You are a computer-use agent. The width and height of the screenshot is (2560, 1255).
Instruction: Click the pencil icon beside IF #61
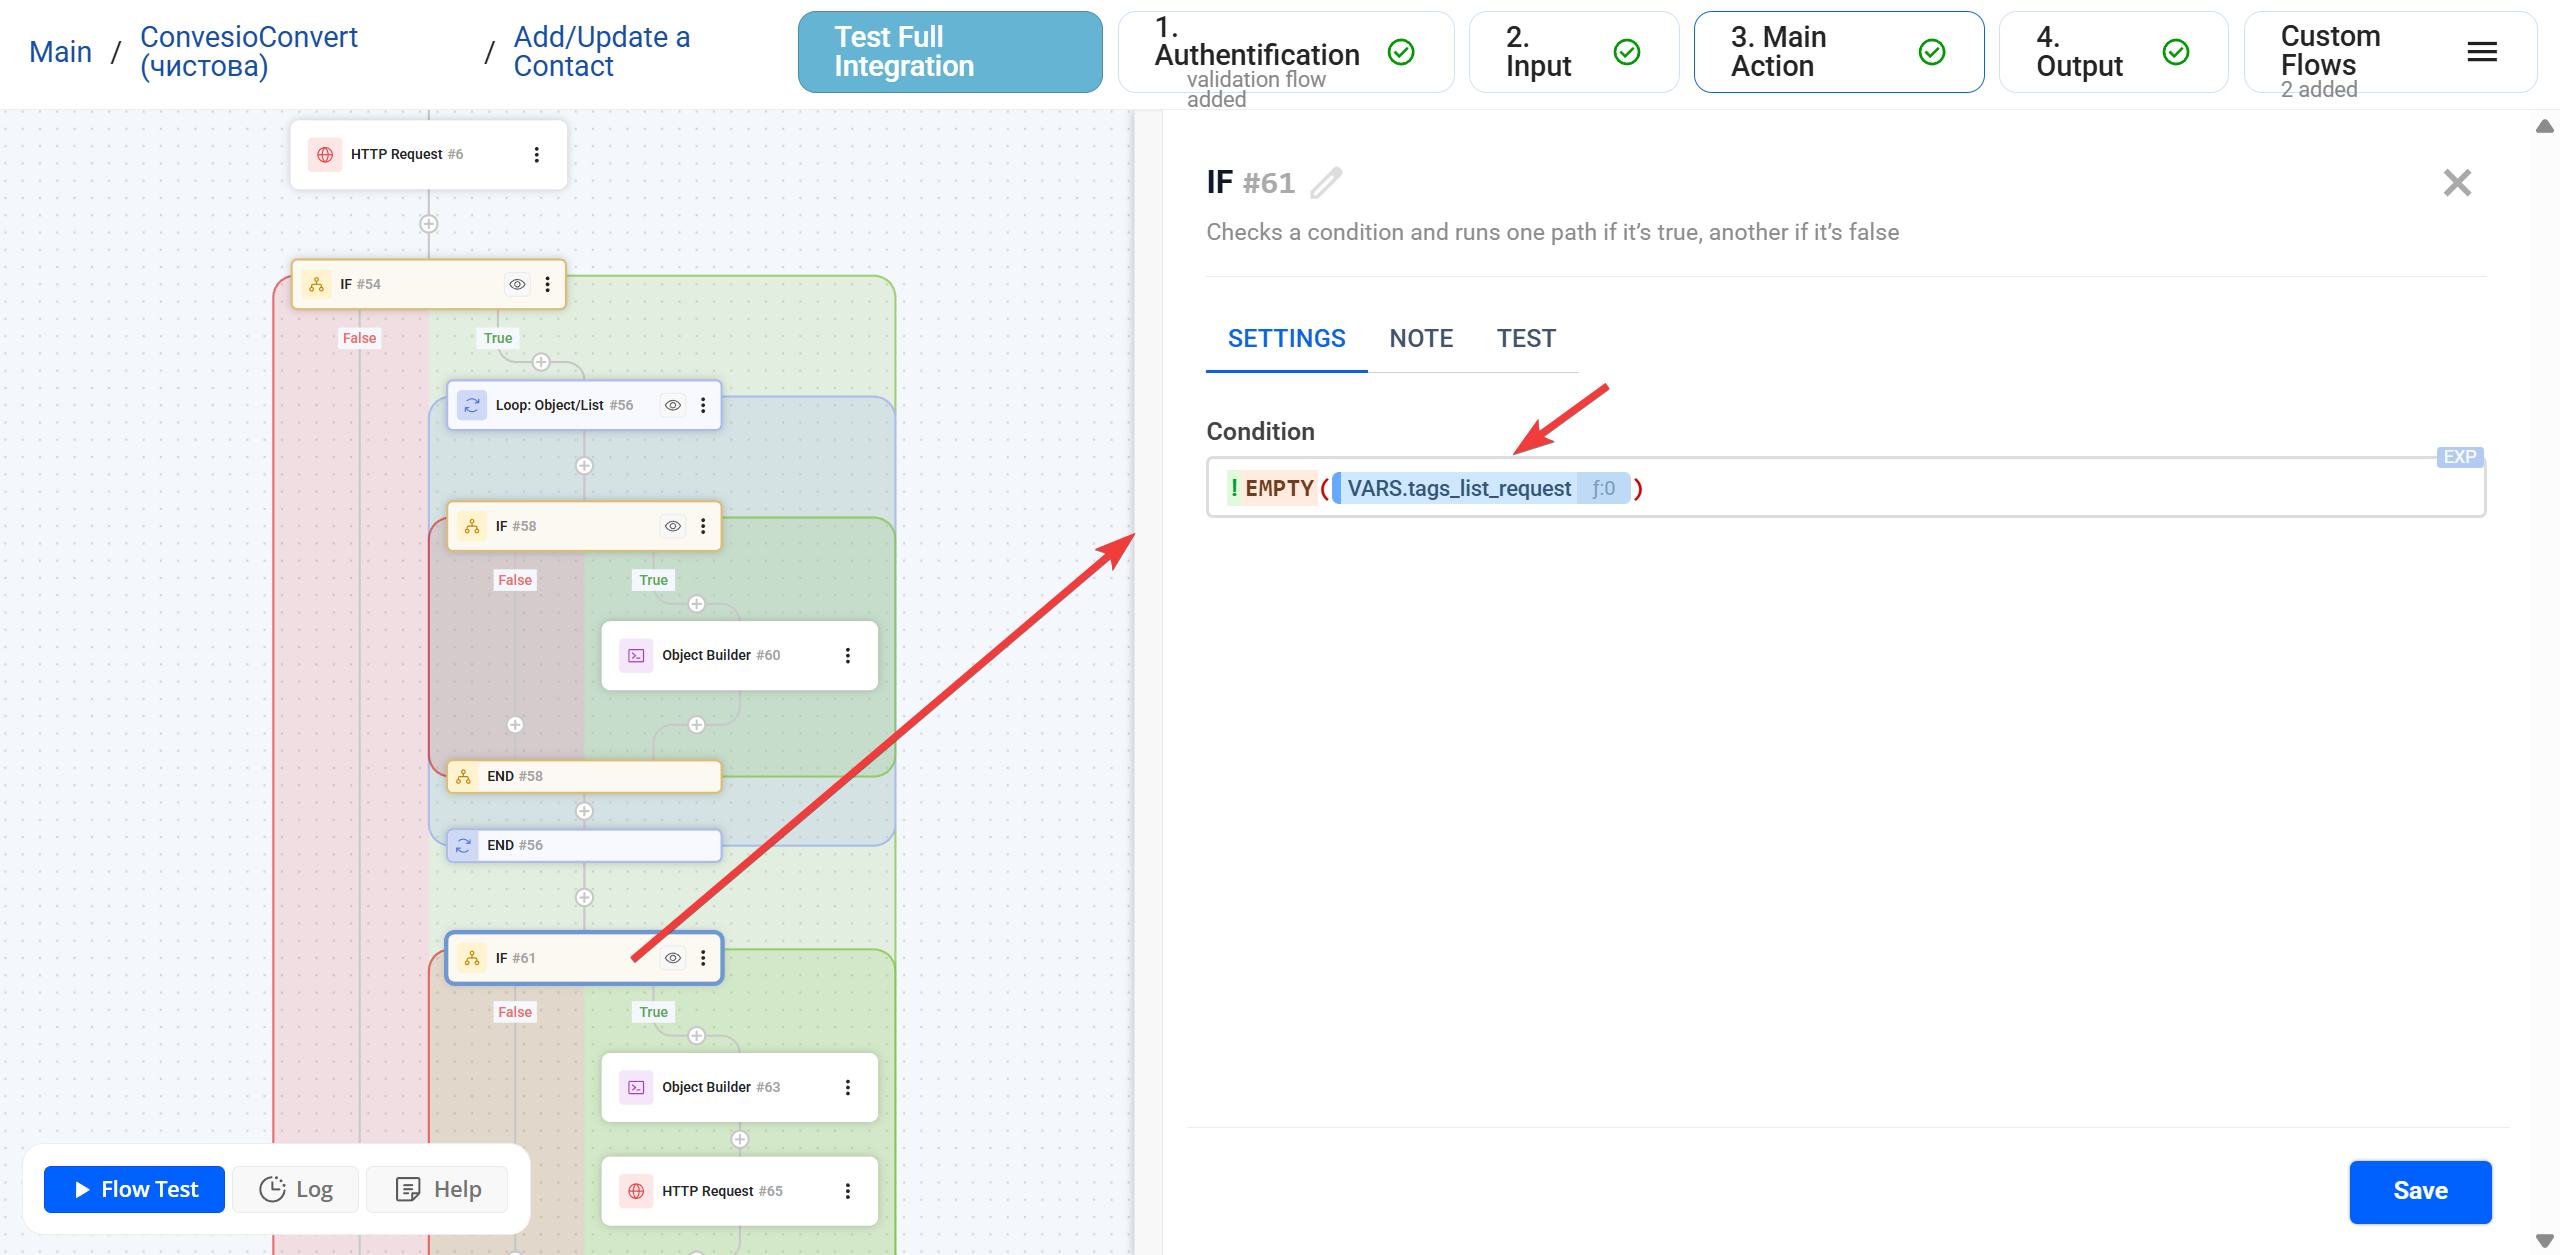[1326, 183]
